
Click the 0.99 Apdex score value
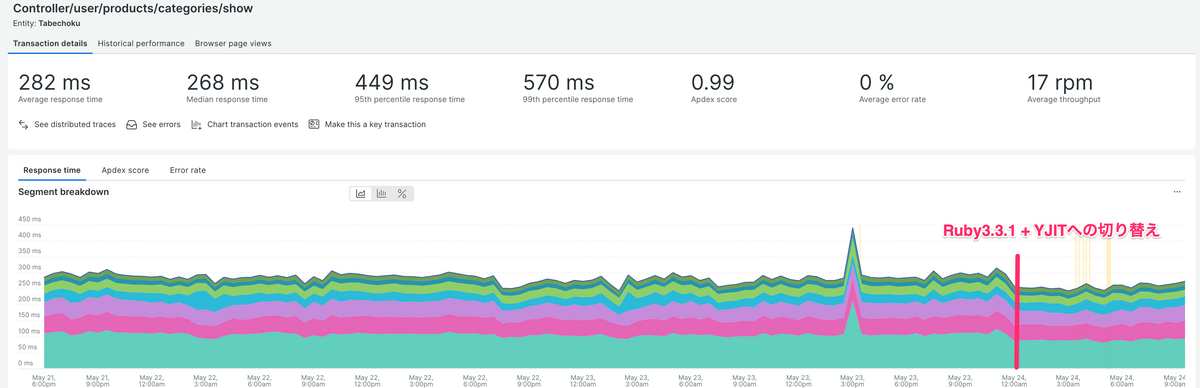713,83
